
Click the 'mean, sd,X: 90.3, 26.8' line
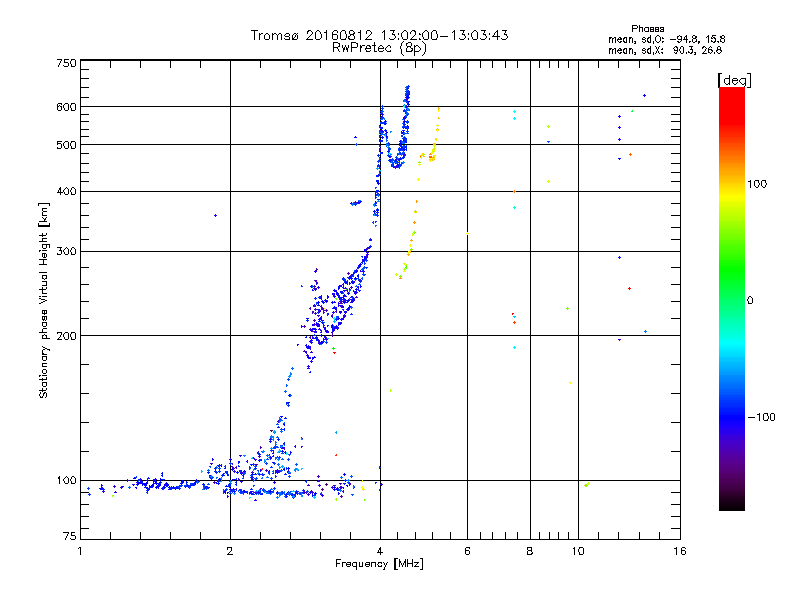665,50
